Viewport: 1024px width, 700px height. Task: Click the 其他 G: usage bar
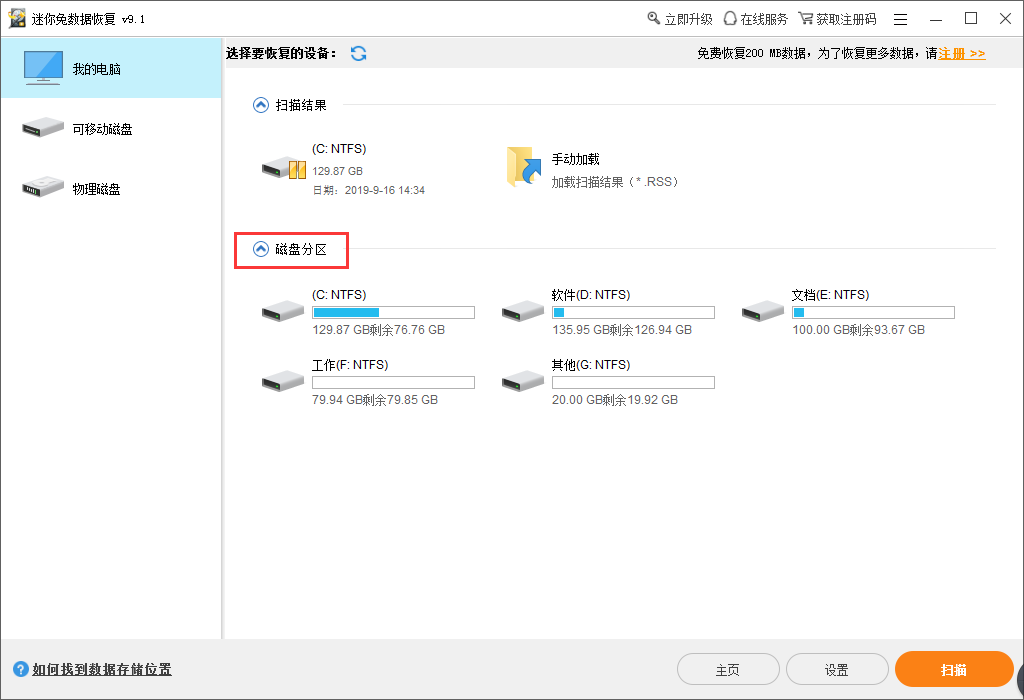point(633,382)
